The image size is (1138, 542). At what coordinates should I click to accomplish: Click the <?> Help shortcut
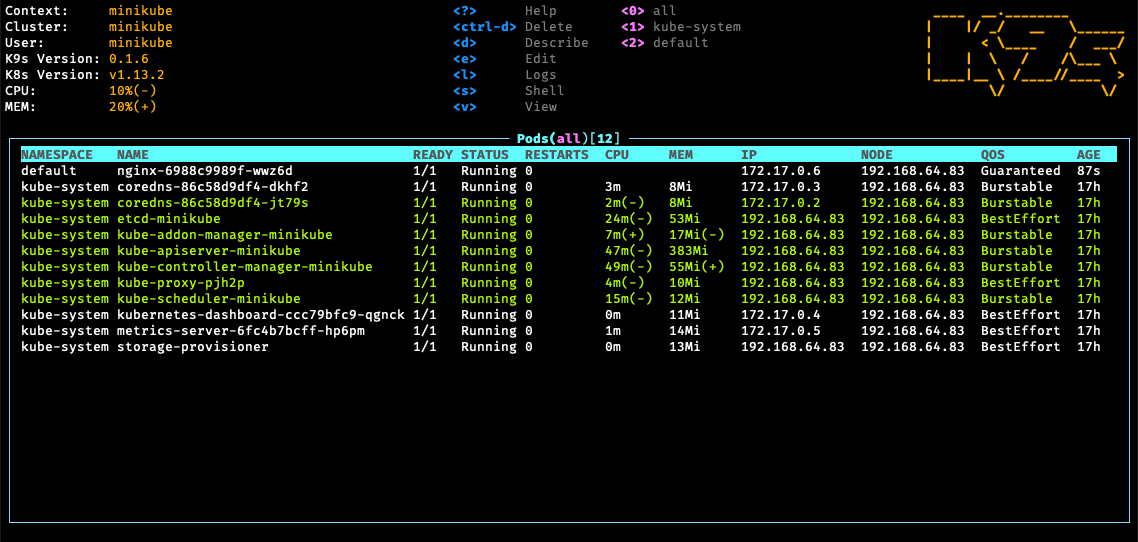(505, 11)
